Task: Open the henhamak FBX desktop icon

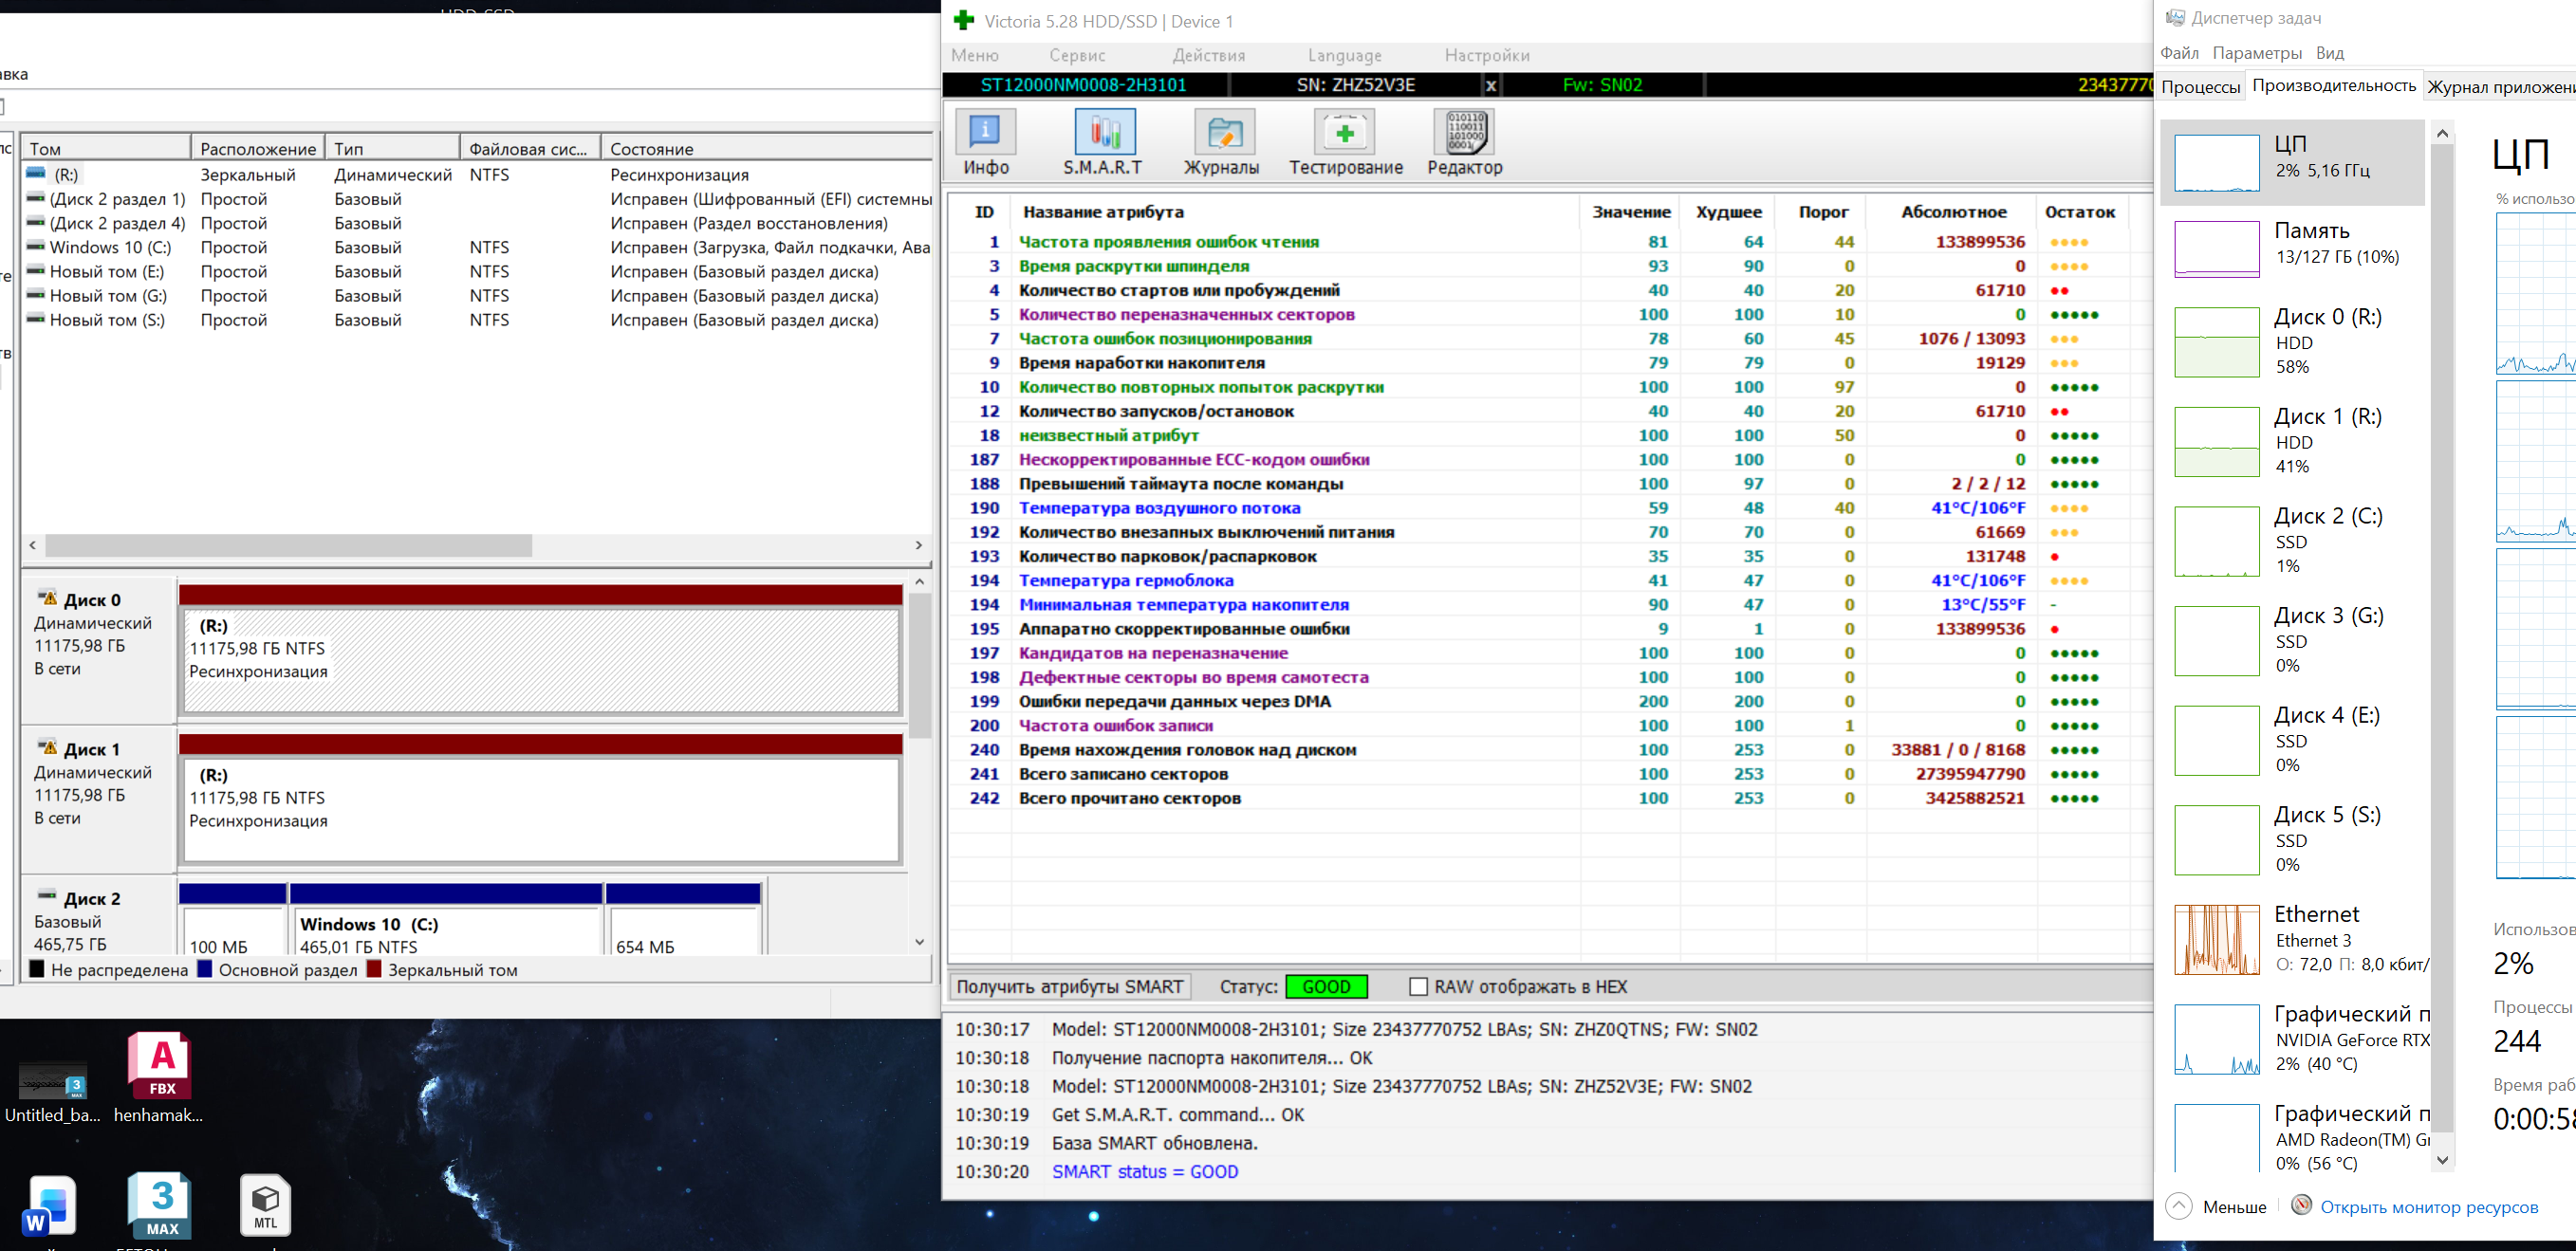Action: [160, 1065]
